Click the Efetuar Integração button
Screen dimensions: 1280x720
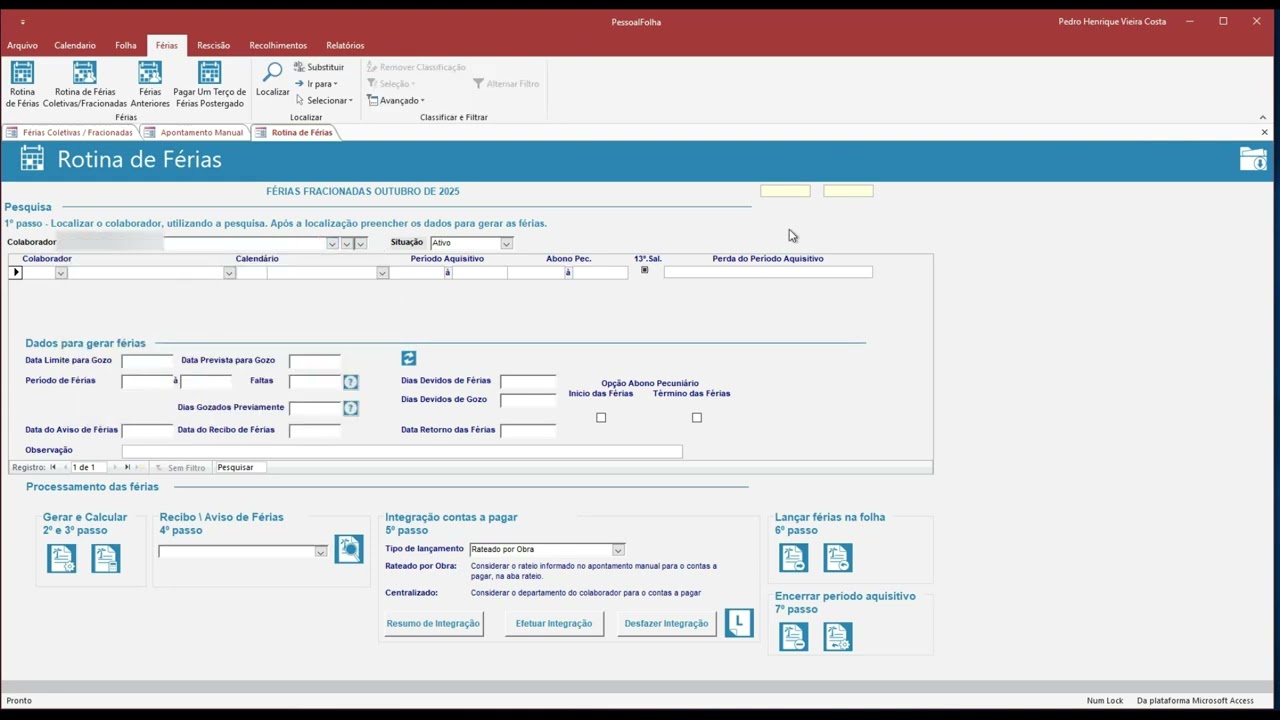click(x=554, y=623)
